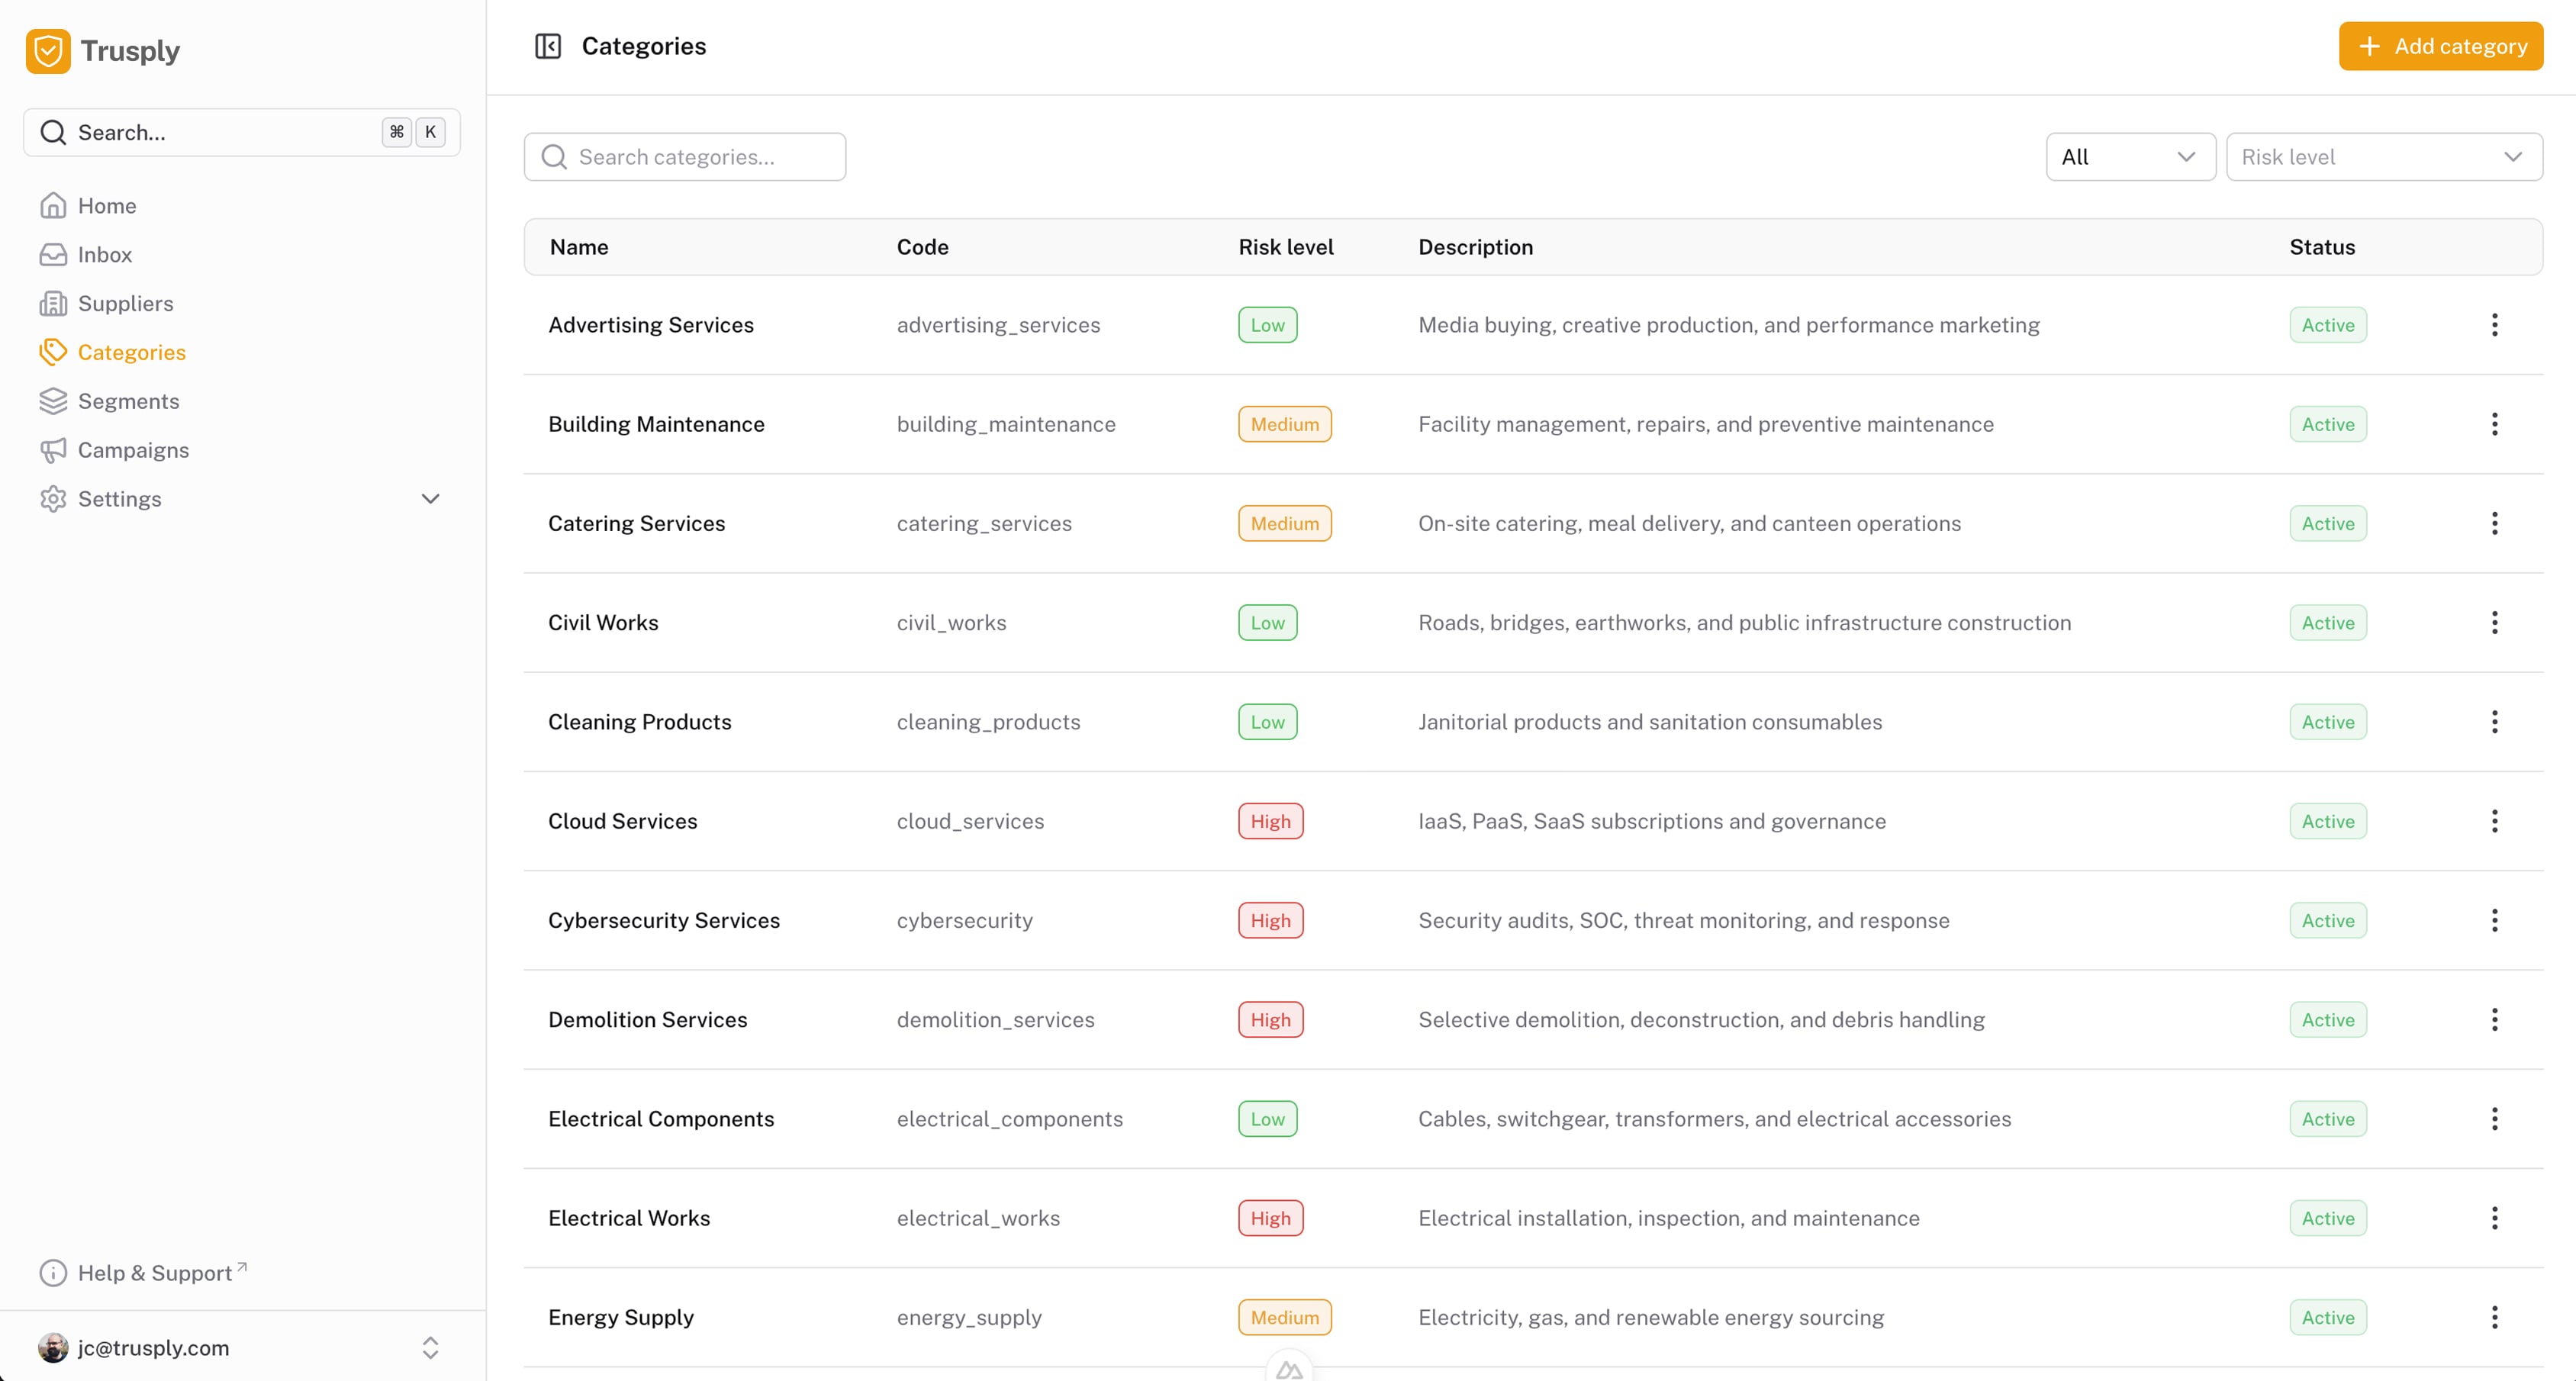Click the Add category button
Screen dimensions: 2576x1381
click(x=2440, y=46)
